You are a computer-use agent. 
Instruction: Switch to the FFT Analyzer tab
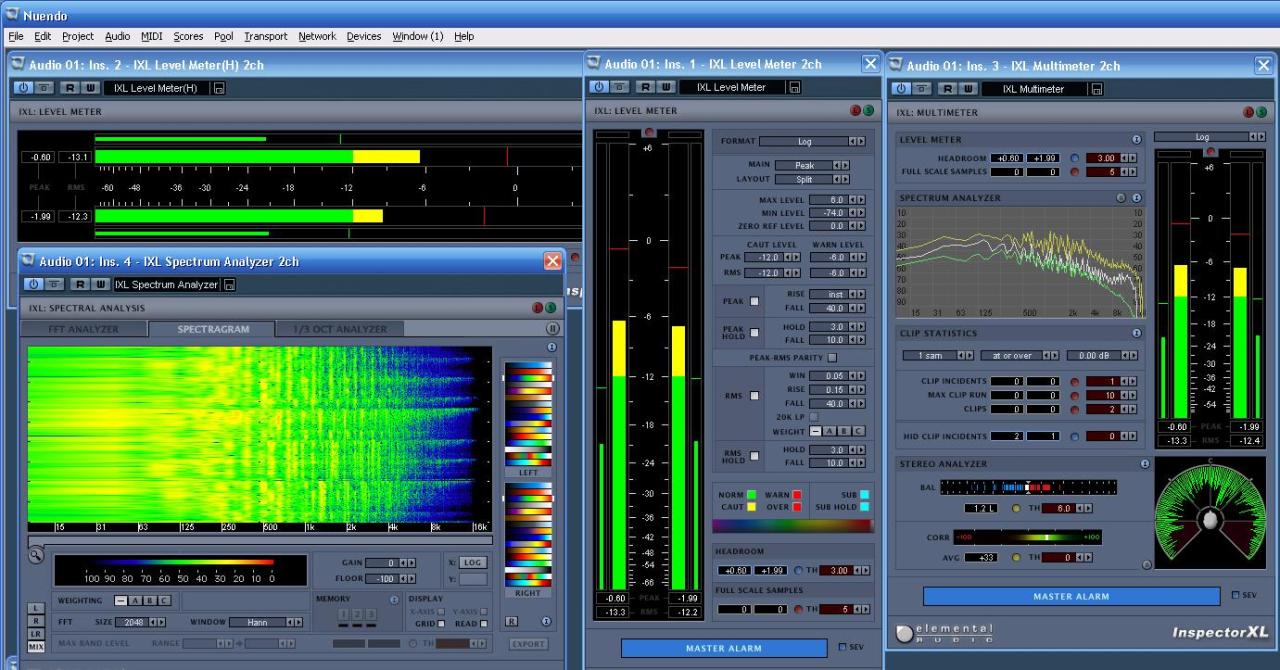click(84, 329)
